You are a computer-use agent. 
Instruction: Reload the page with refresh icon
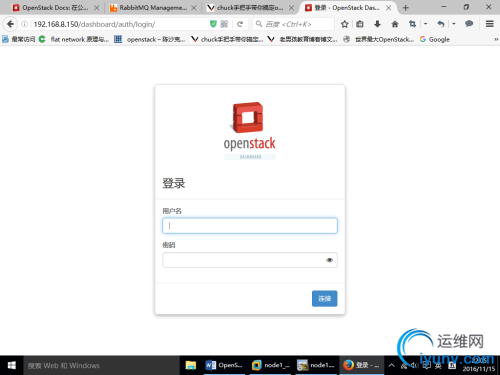coord(240,24)
